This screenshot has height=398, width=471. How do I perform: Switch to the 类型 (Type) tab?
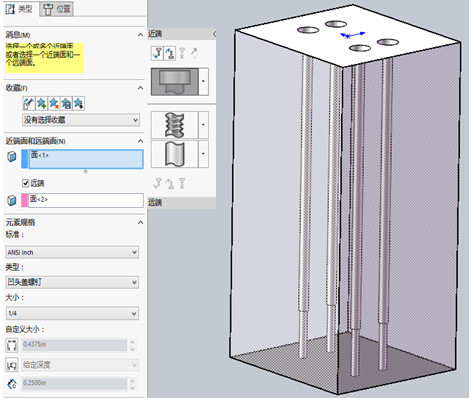point(19,9)
